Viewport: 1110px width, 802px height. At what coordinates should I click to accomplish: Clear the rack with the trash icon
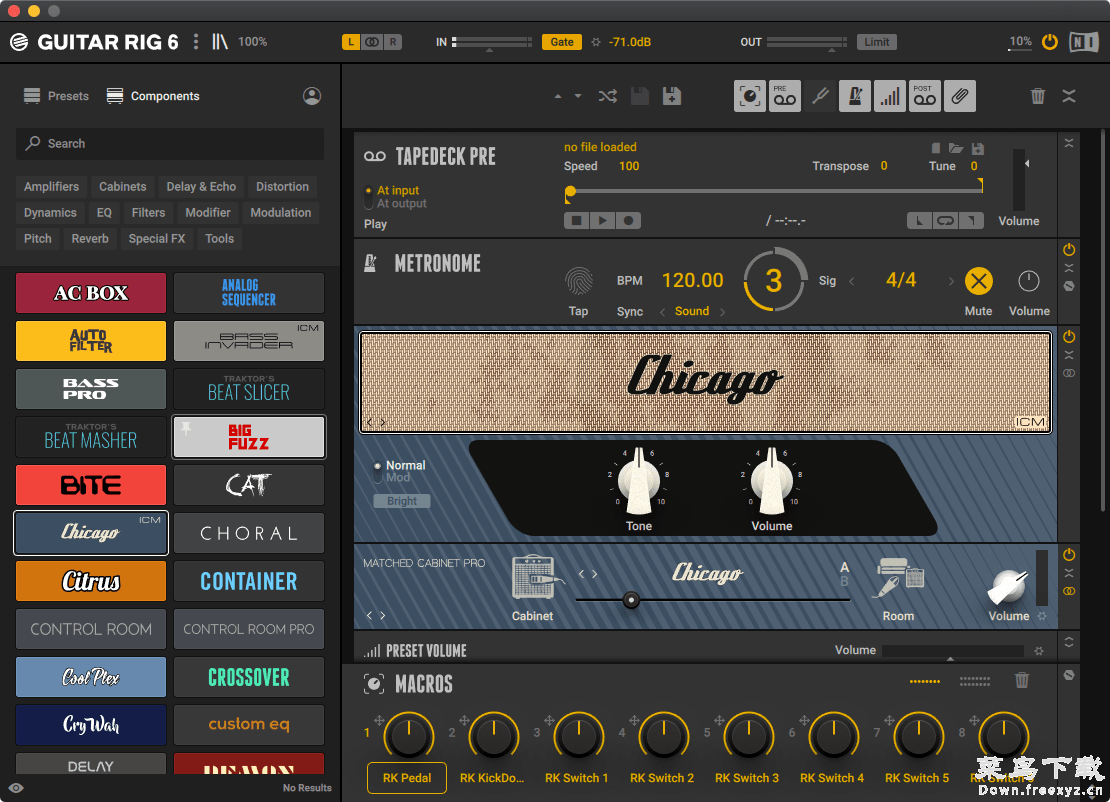[x=1038, y=96]
